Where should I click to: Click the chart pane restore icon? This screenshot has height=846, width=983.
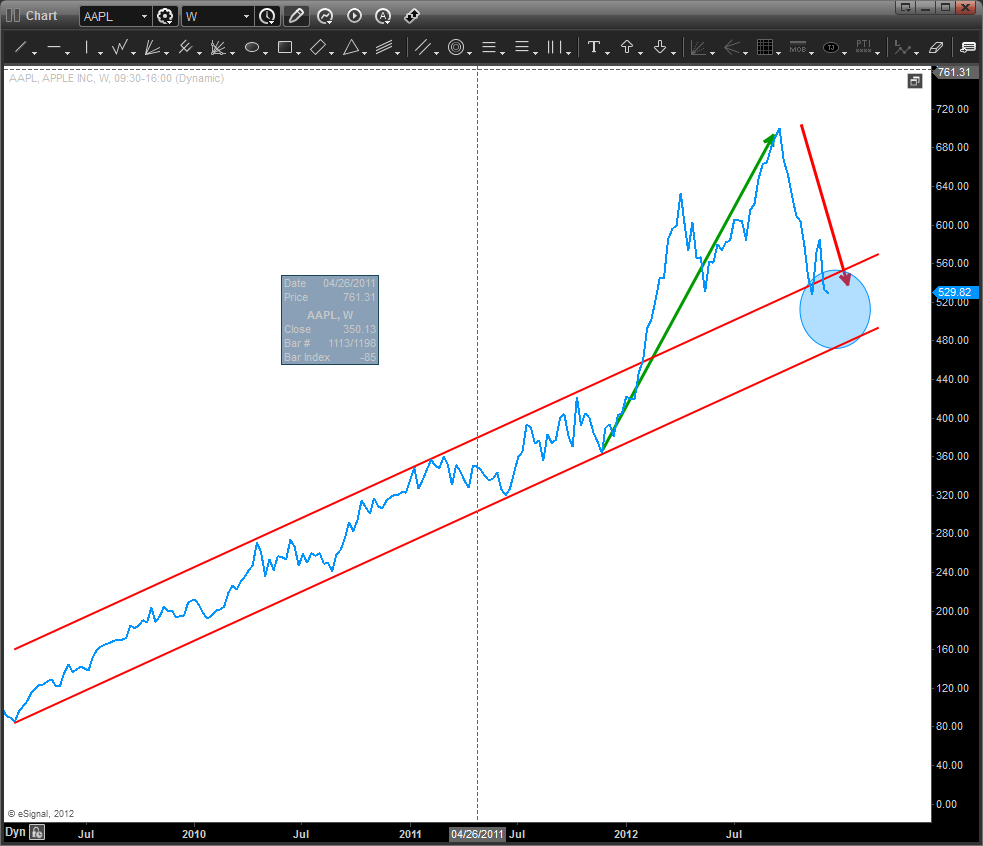coord(915,81)
